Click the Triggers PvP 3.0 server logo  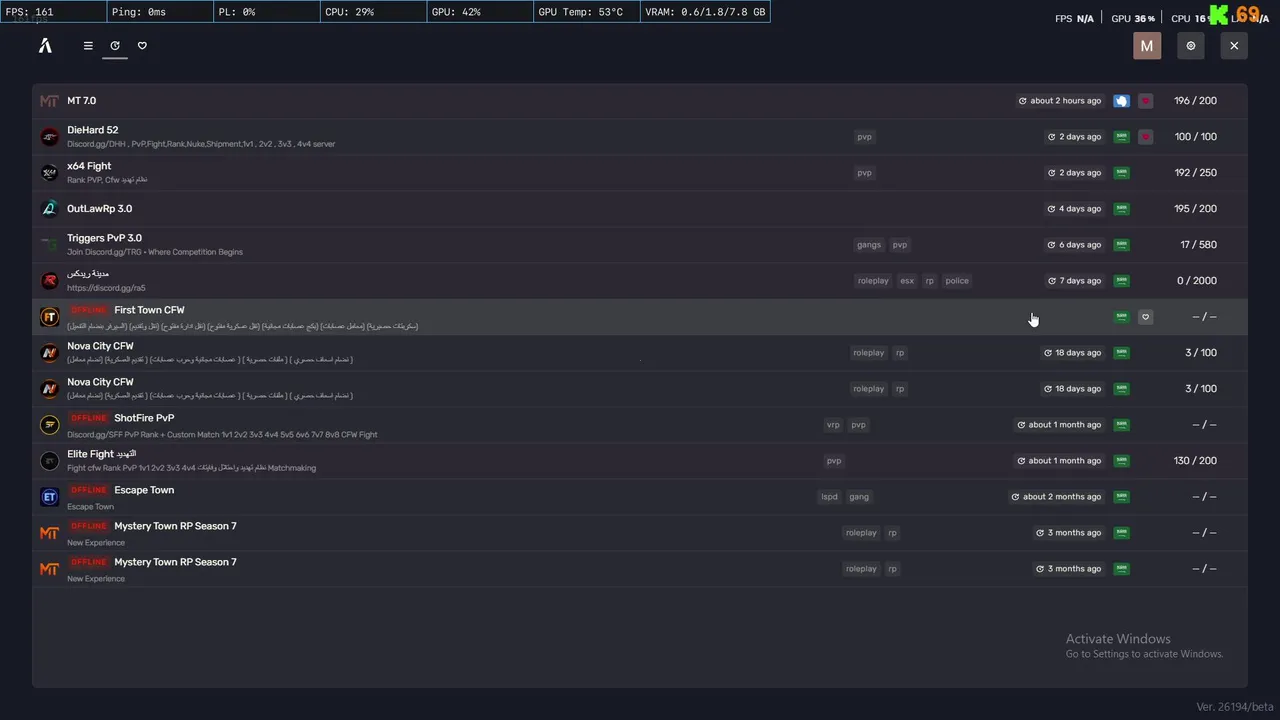pyautogui.click(x=49, y=245)
